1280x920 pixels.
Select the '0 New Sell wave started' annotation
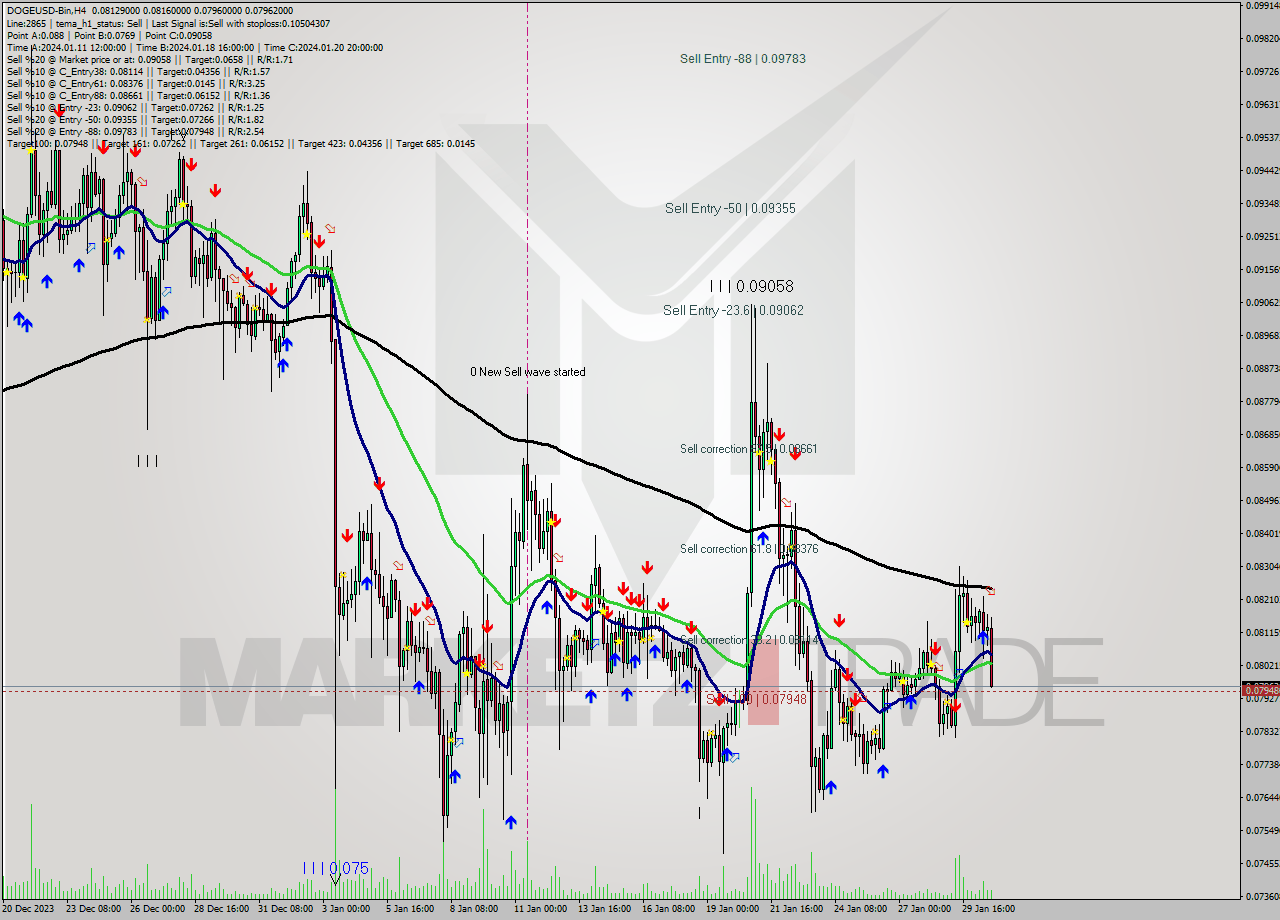(x=528, y=372)
